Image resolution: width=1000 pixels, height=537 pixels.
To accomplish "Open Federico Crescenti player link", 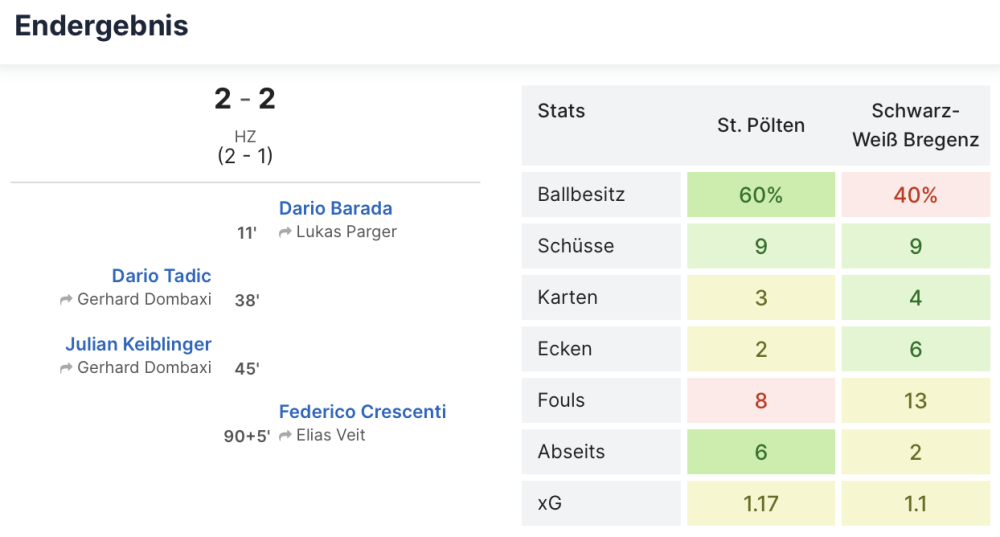I will pyautogui.click(x=362, y=411).
